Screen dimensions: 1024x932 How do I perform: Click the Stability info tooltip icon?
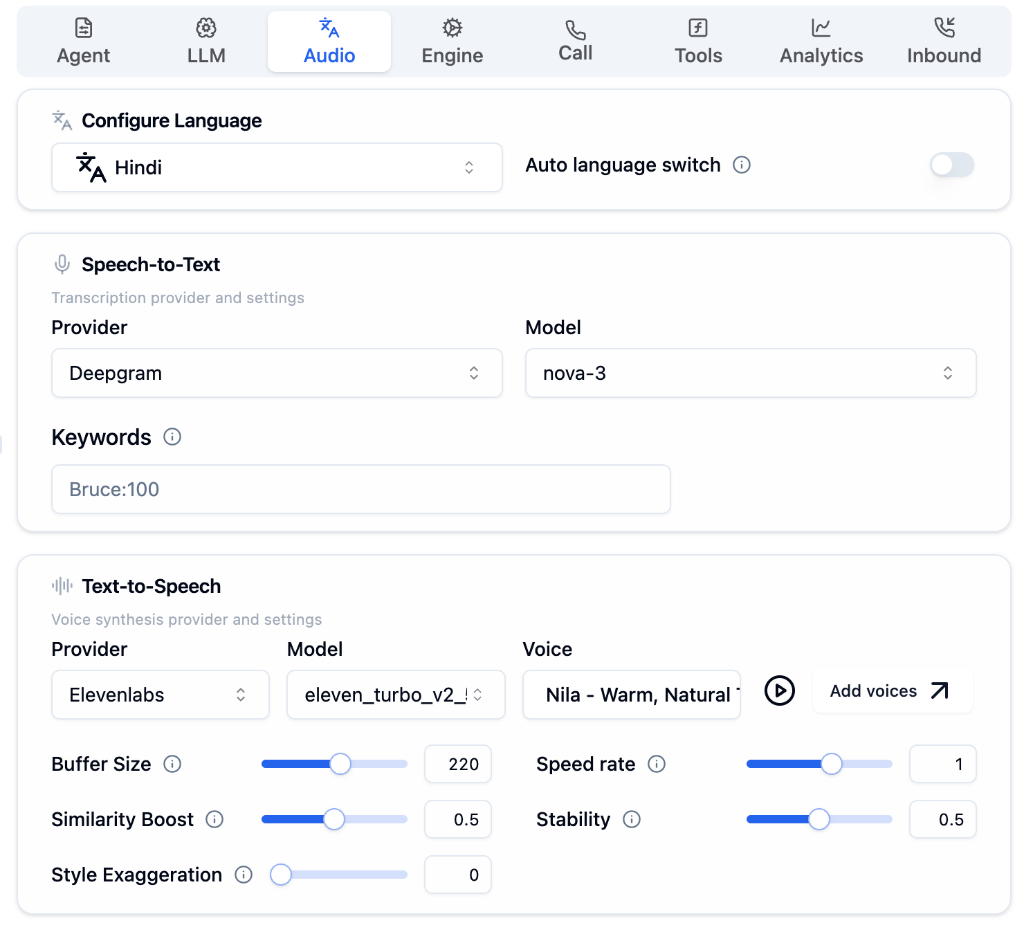pos(631,819)
